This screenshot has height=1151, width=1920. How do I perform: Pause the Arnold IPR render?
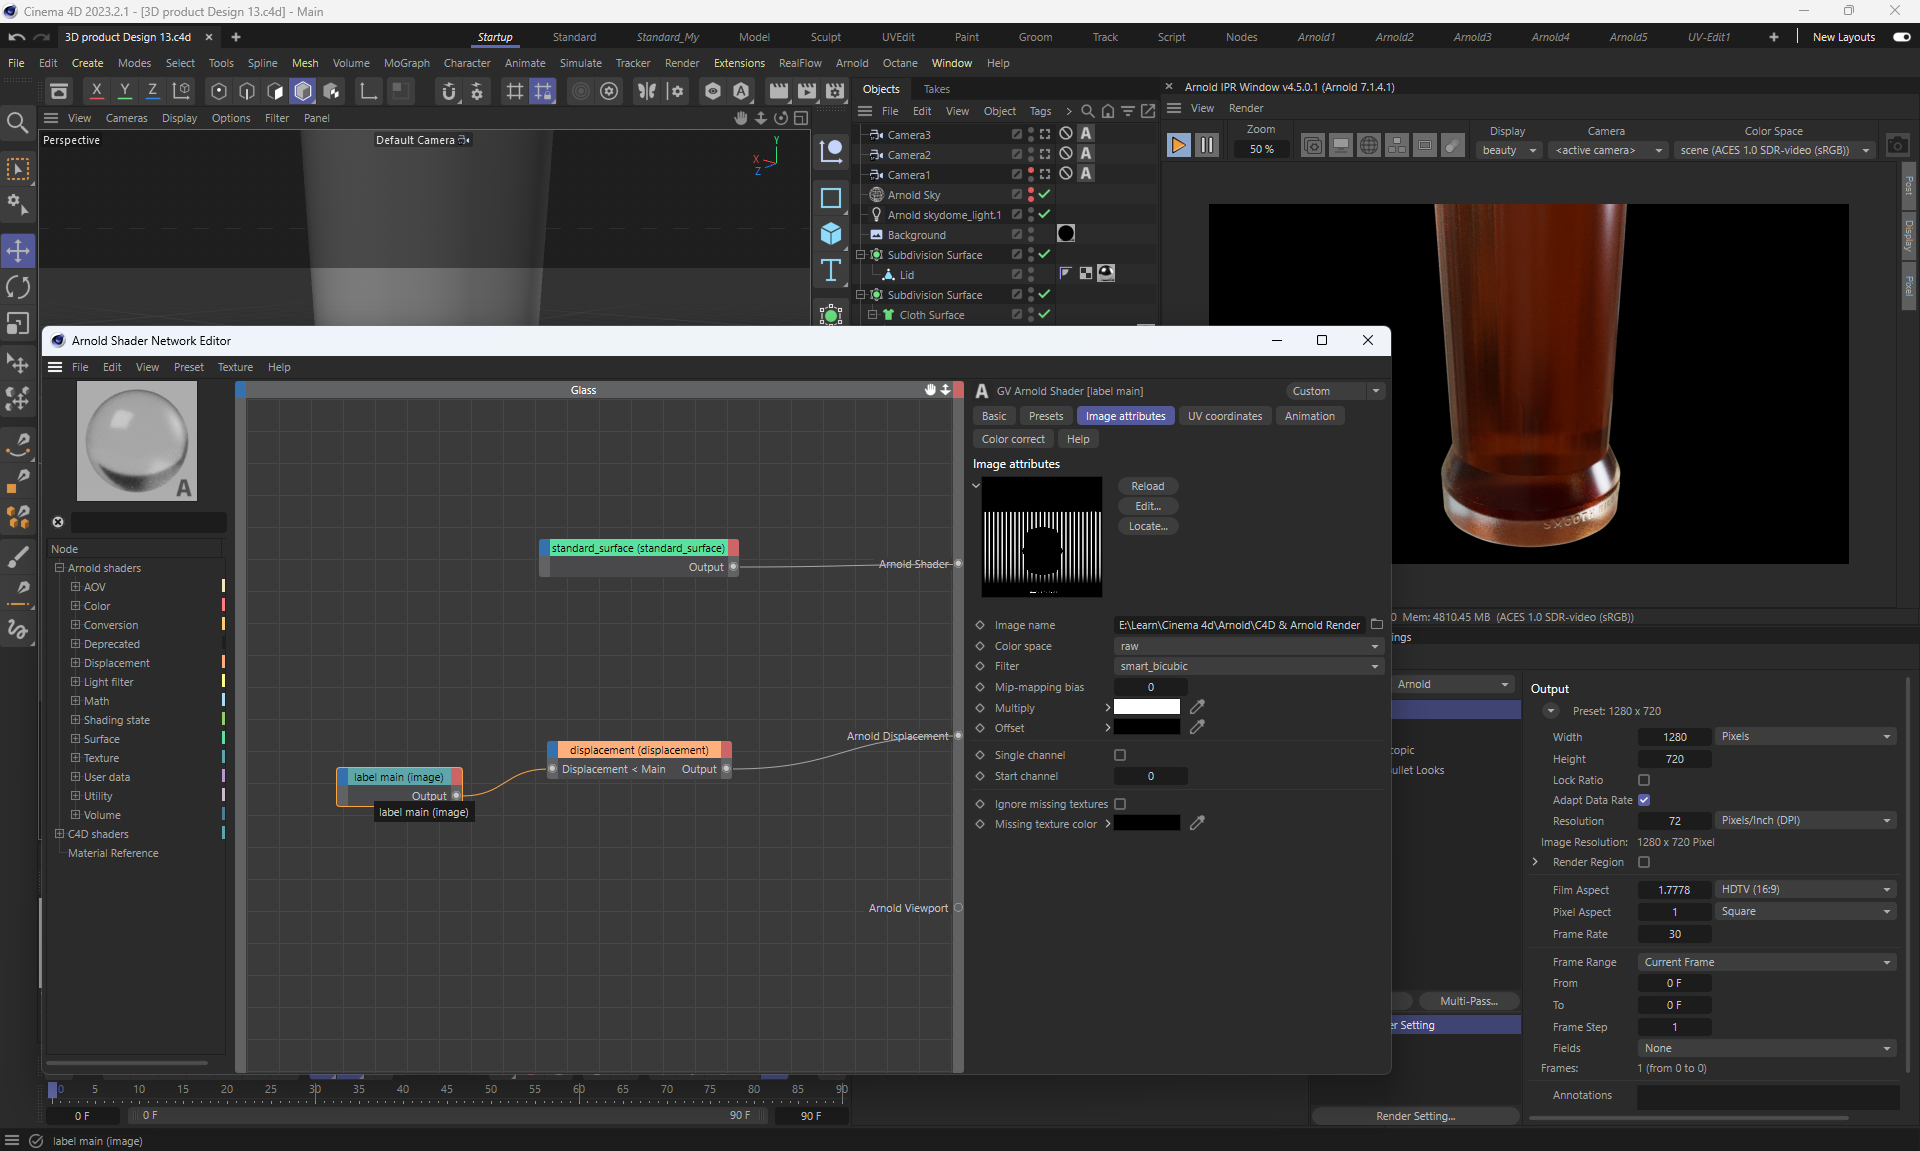click(x=1207, y=146)
